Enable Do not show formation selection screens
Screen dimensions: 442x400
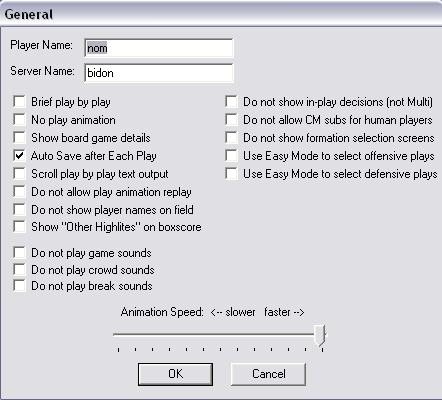click(231, 138)
